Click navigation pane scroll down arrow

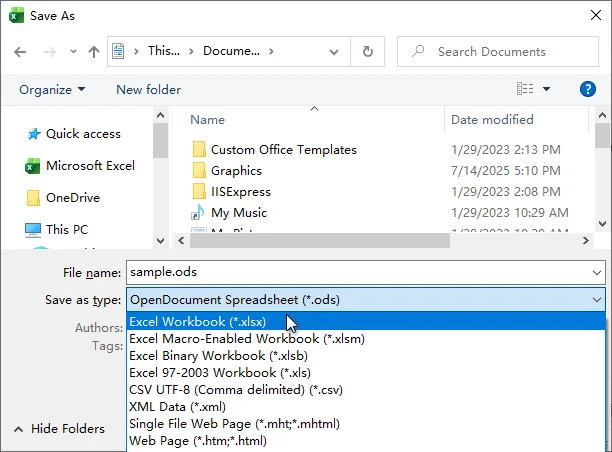(x=160, y=240)
